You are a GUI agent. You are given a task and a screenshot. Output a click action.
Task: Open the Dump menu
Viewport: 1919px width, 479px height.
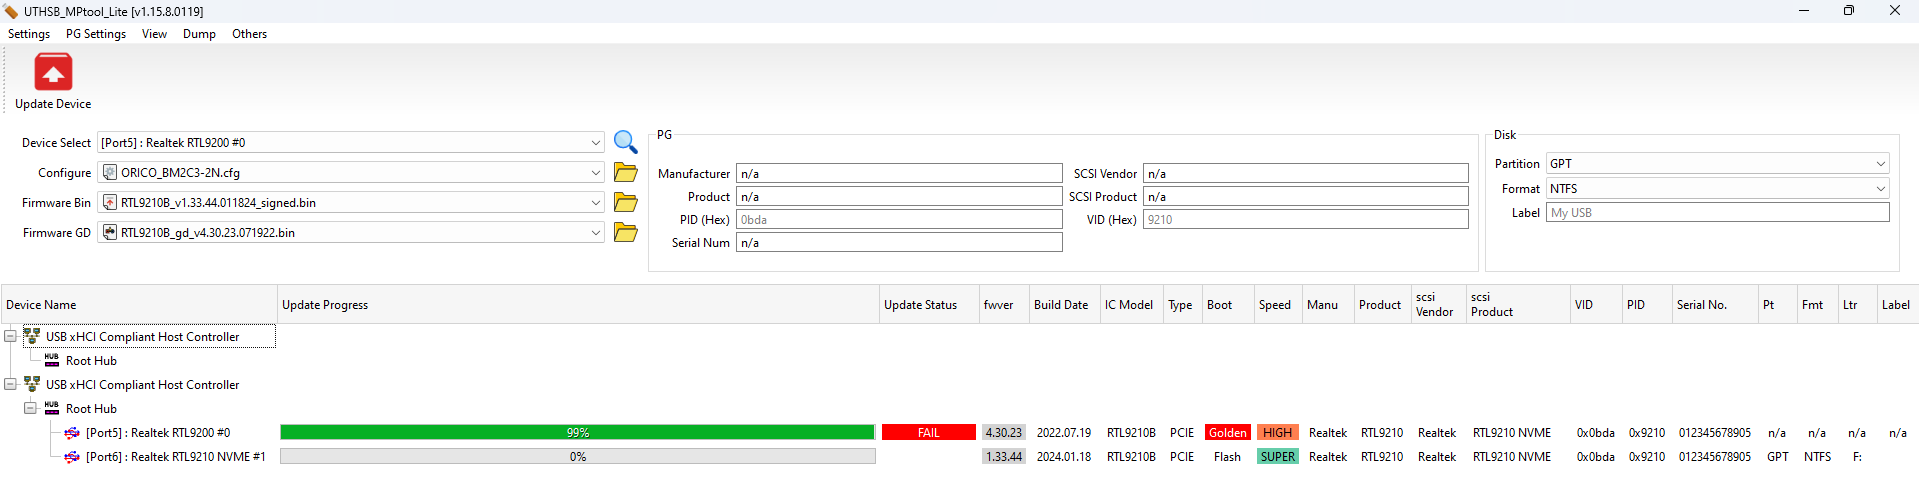pos(199,34)
